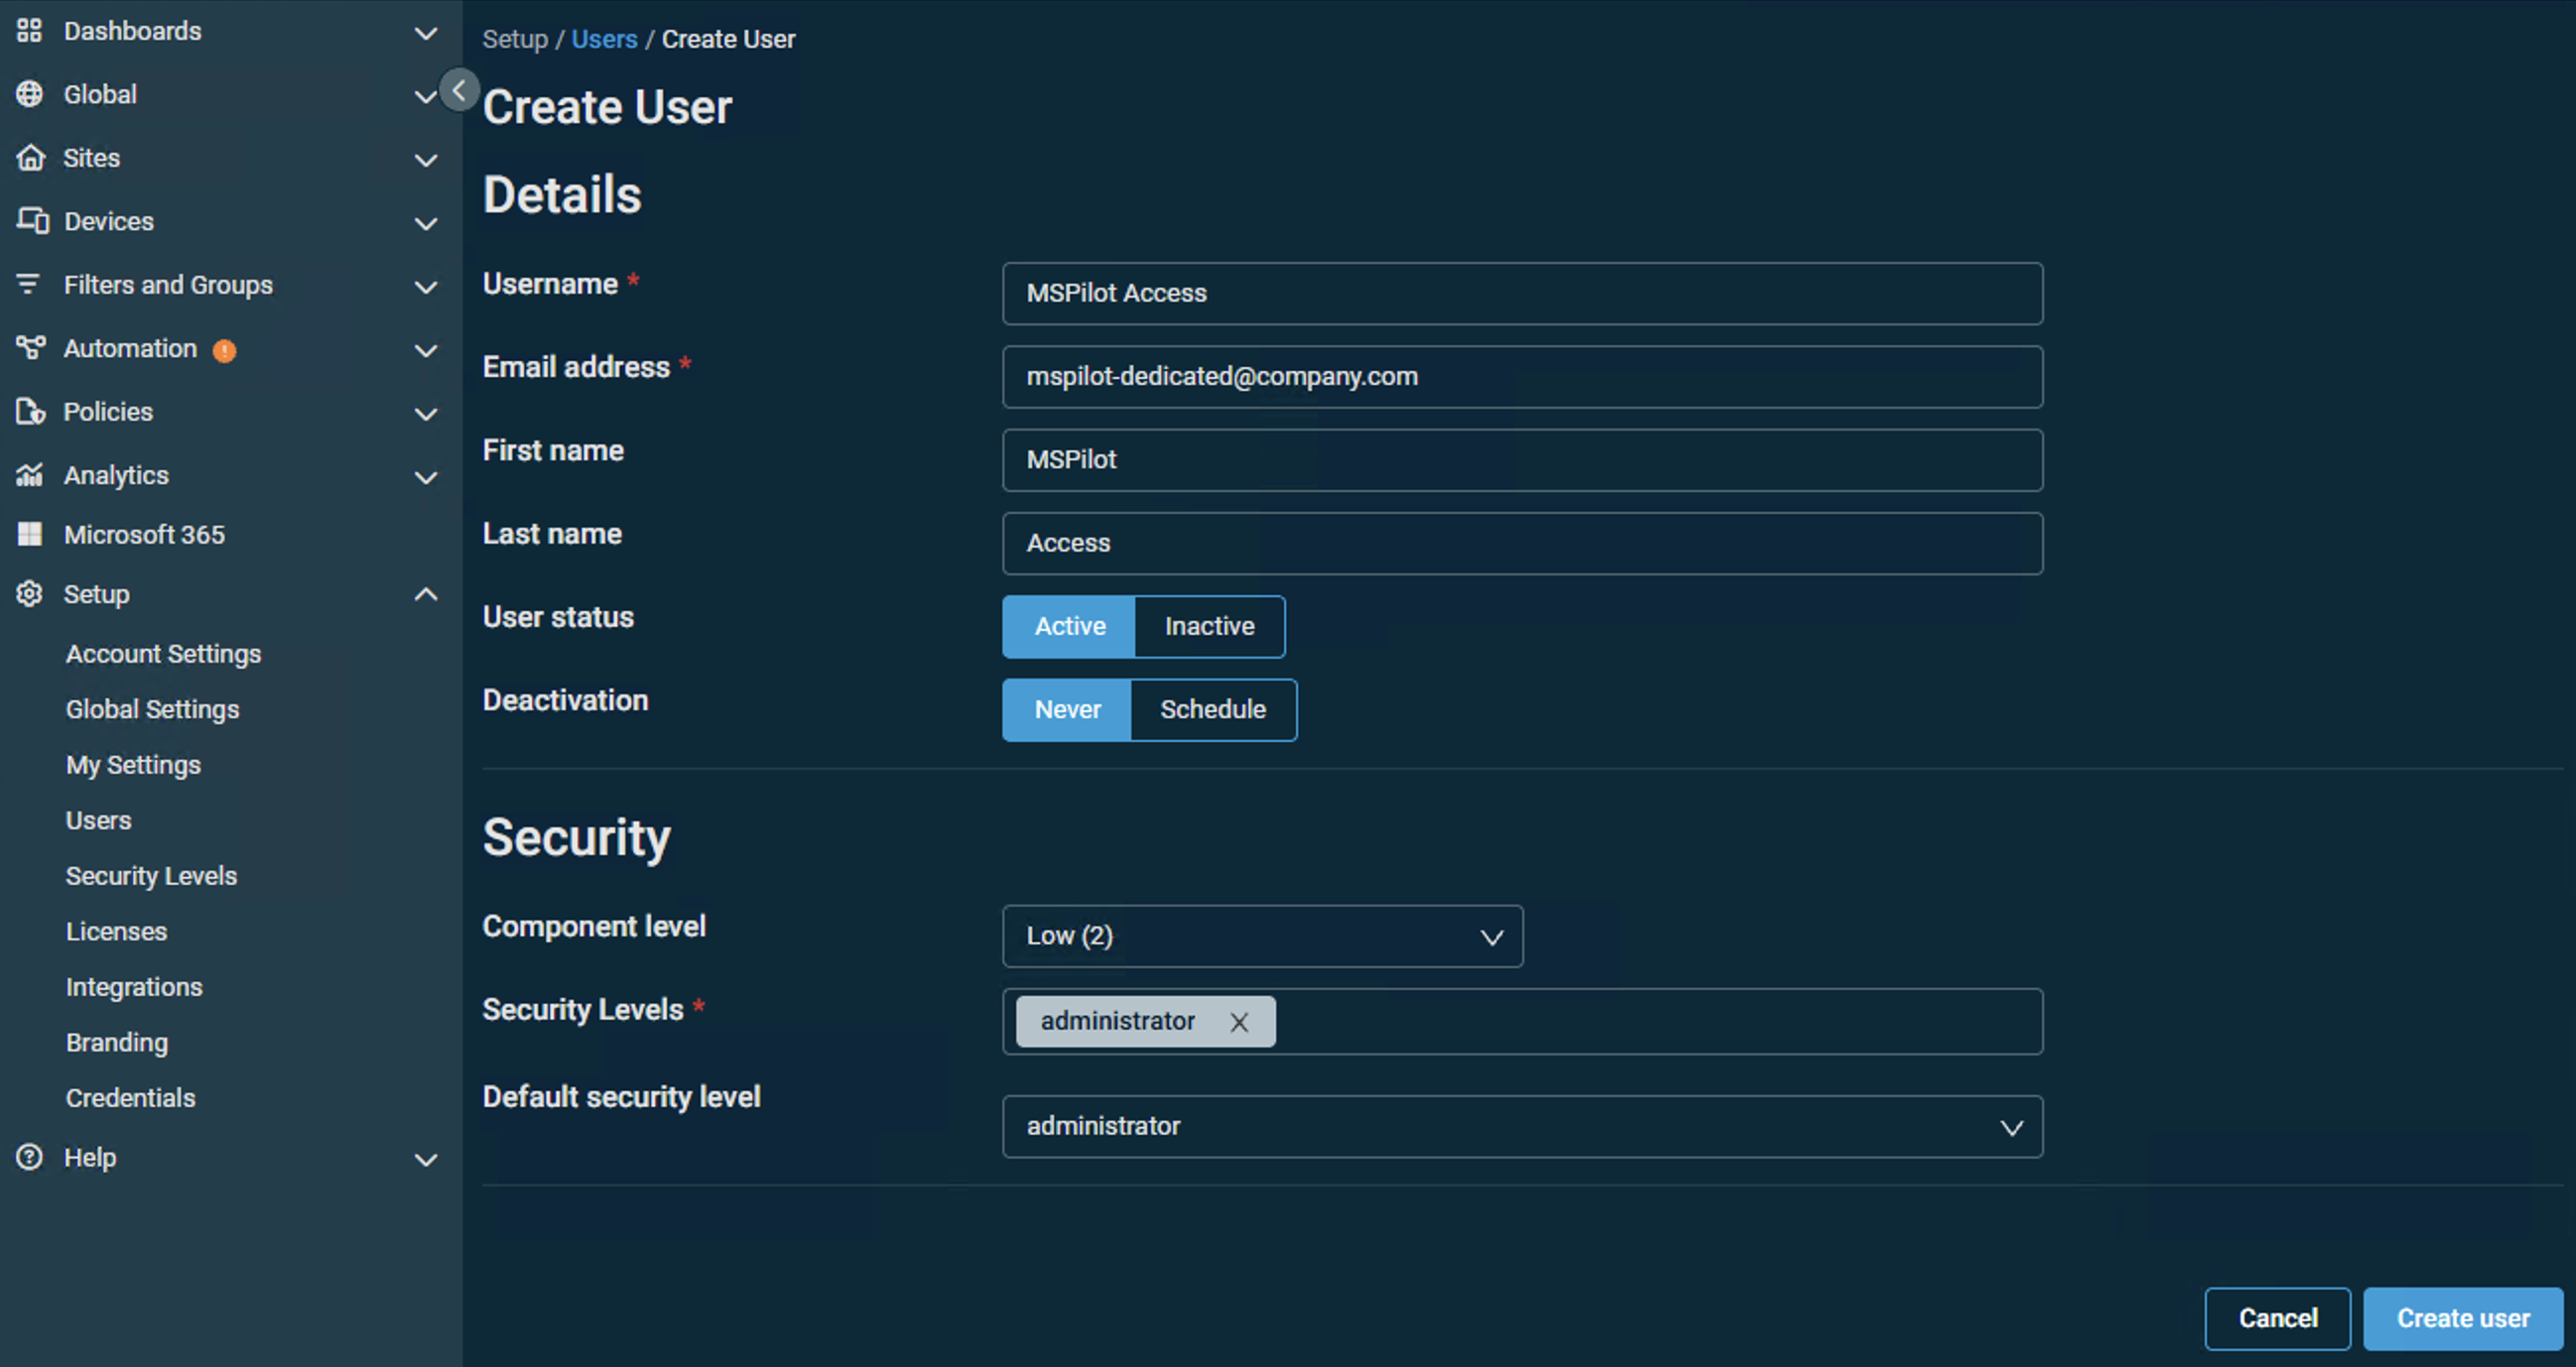The height and width of the screenshot is (1367, 2576).
Task: Open Users in Setup submenu
Action: 98,821
